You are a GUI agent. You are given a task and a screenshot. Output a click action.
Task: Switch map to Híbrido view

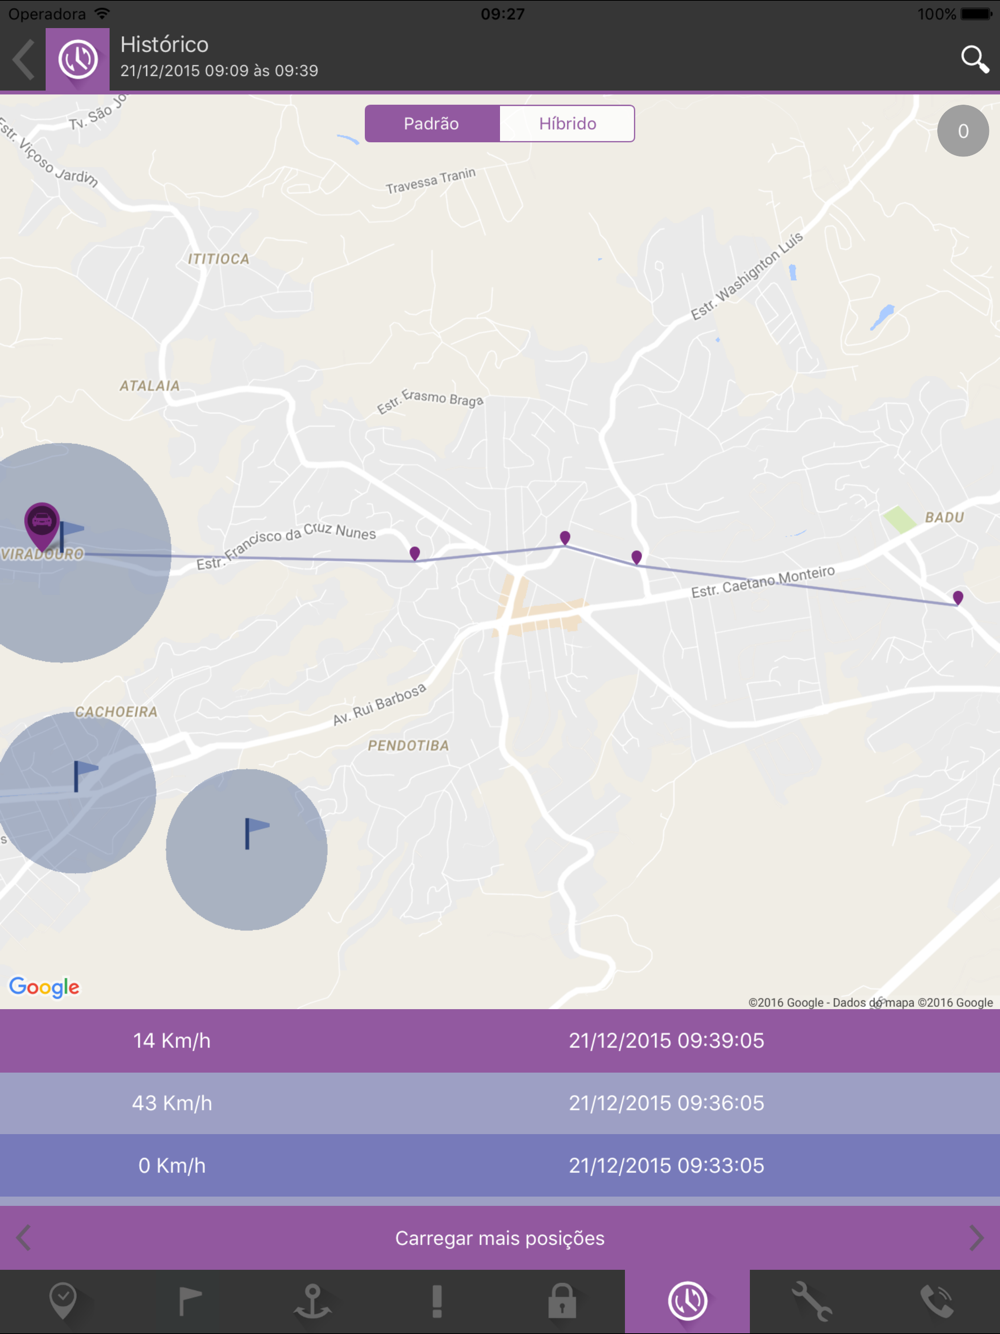[x=567, y=124]
